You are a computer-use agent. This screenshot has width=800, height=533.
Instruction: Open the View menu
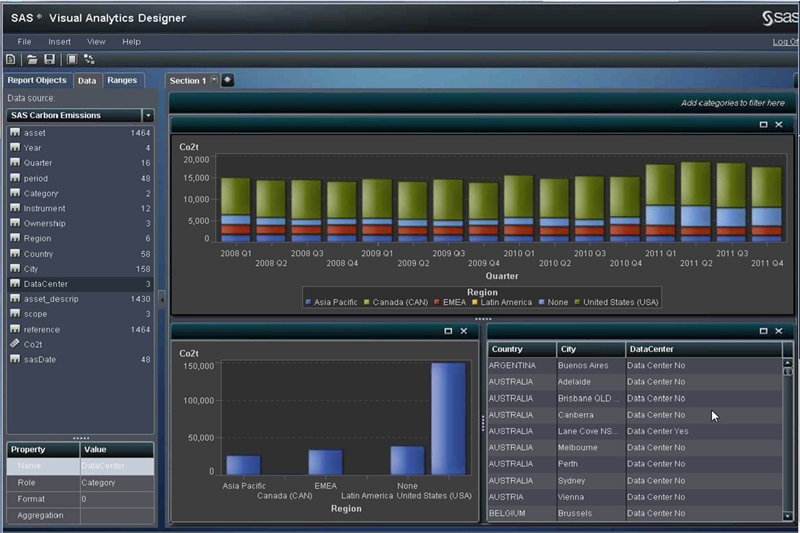coord(96,42)
